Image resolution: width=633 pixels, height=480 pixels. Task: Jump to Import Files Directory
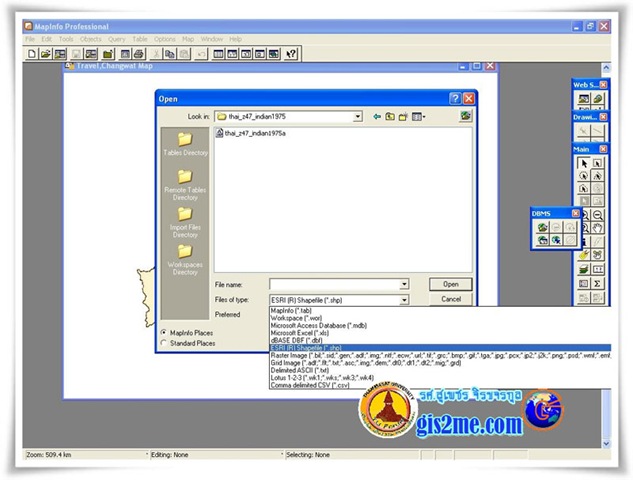(185, 222)
